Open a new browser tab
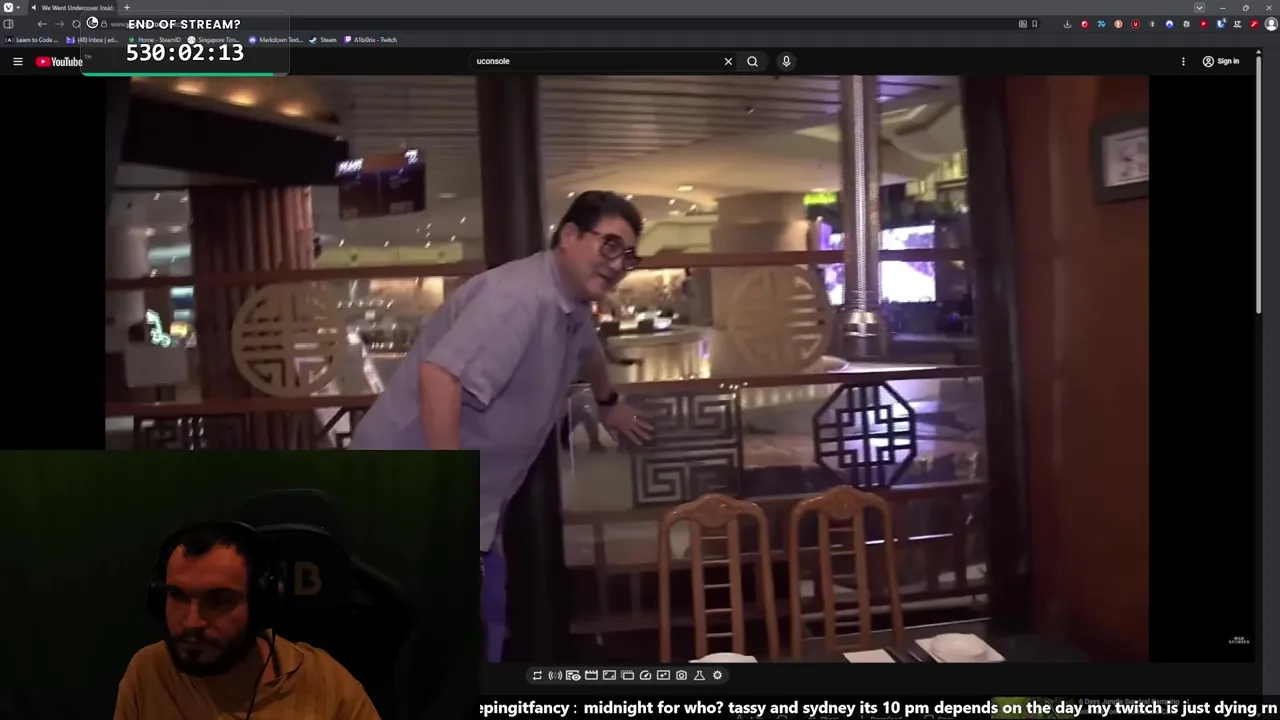The width and height of the screenshot is (1280, 720). [127, 7]
